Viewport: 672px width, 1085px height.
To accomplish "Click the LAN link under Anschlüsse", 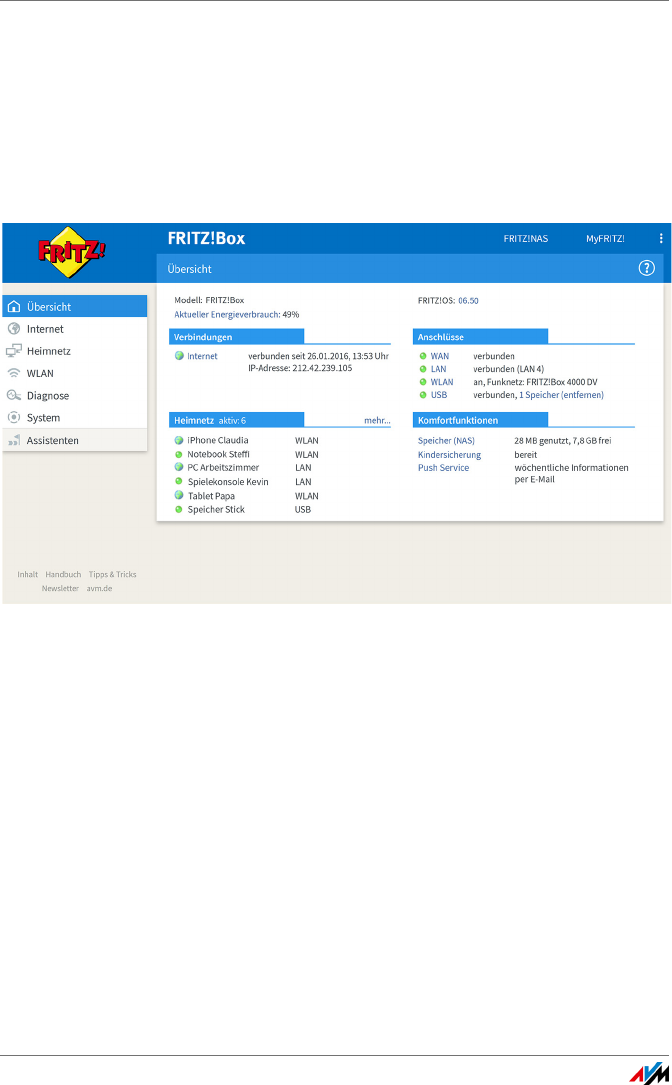I will (x=438, y=369).
